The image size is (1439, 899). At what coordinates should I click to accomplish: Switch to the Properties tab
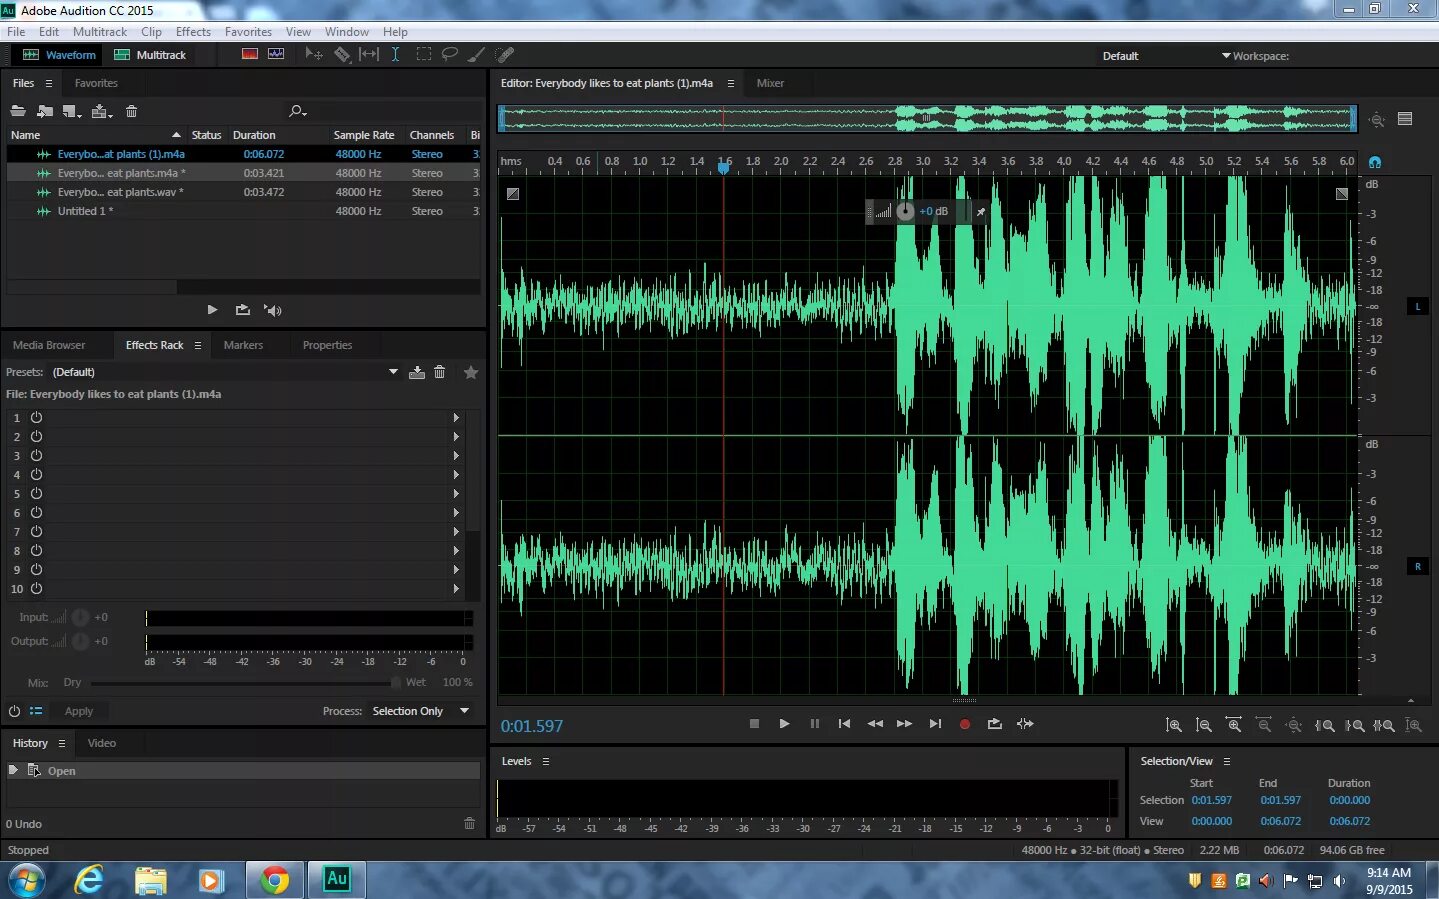(327, 345)
